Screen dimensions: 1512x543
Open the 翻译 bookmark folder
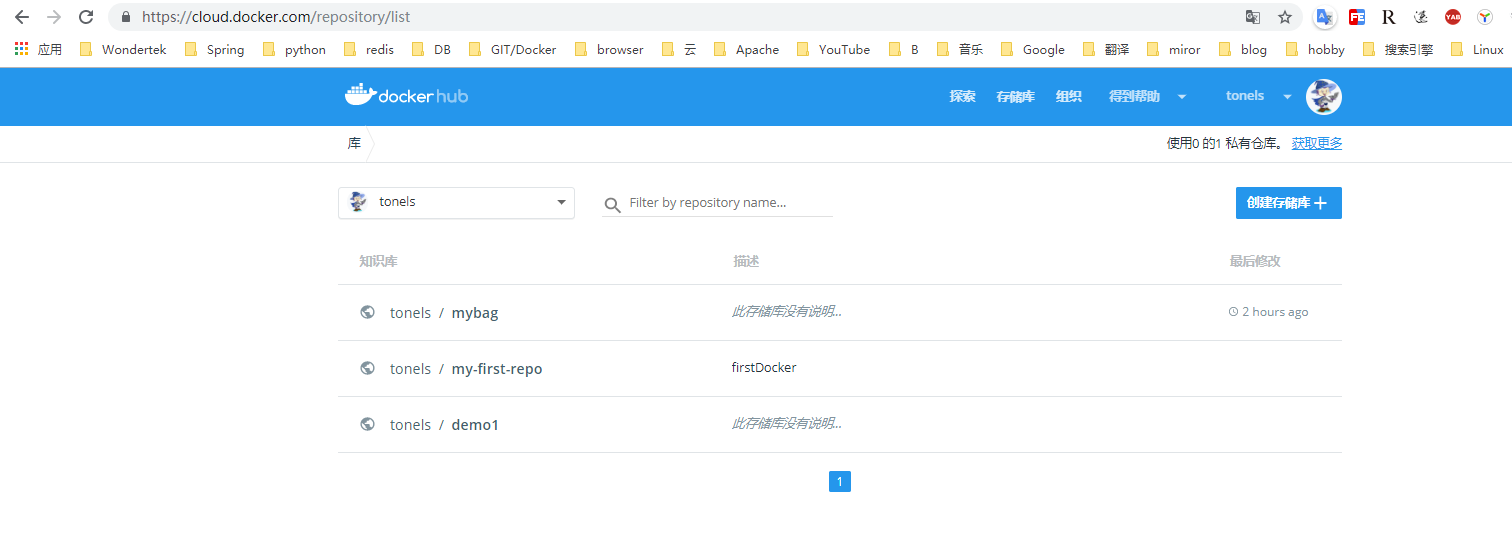pyautogui.click(x=1106, y=49)
